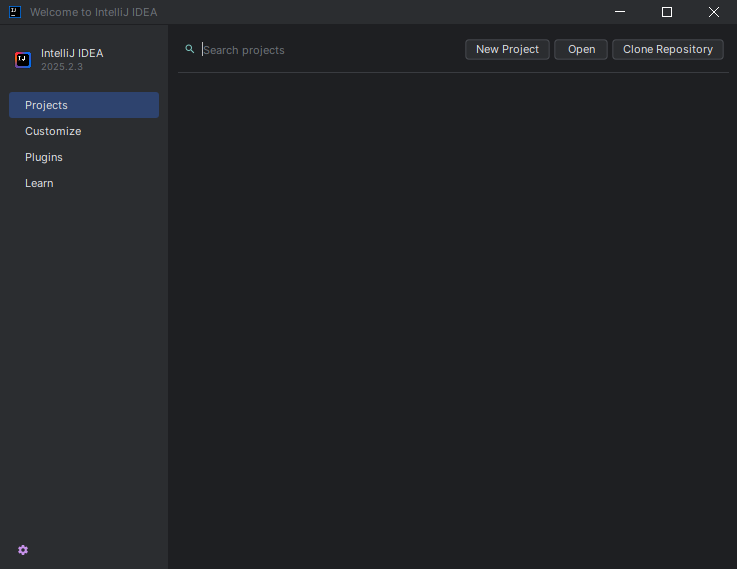
Task: Focus the Search projects field
Action: coord(320,50)
